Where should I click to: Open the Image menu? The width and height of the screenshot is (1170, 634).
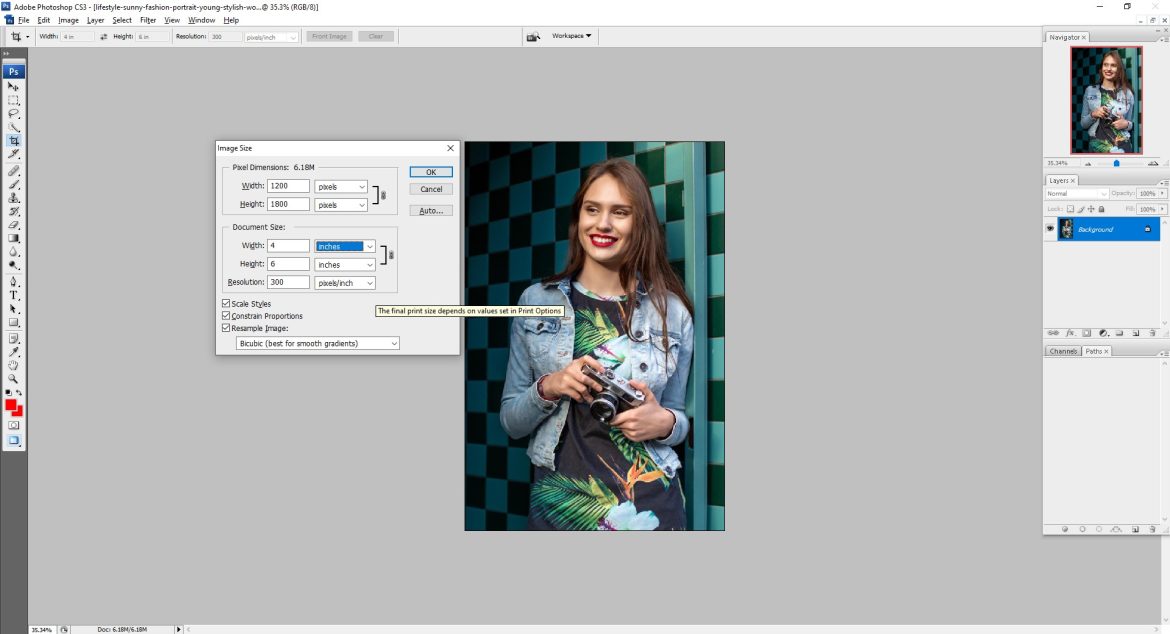(x=68, y=19)
